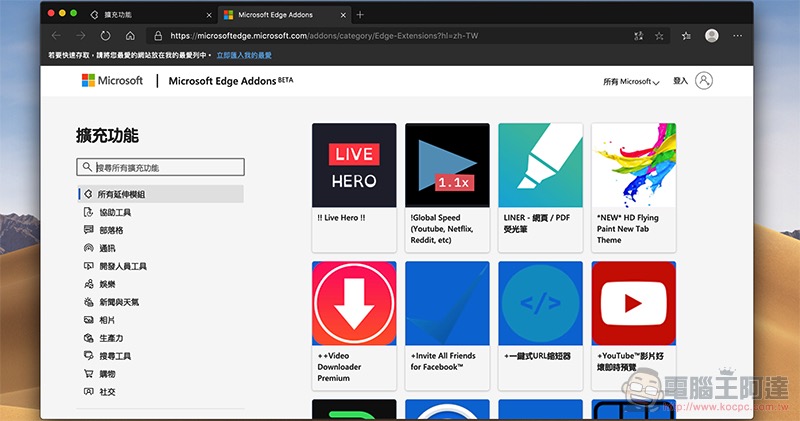Select the 開發人員工具 category

click(x=121, y=266)
